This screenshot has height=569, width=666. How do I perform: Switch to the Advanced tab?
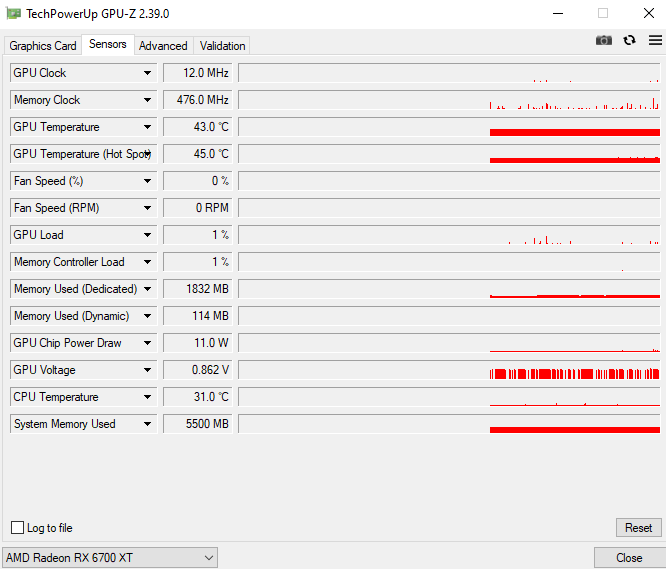pyautogui.click(x=163, y=46)
